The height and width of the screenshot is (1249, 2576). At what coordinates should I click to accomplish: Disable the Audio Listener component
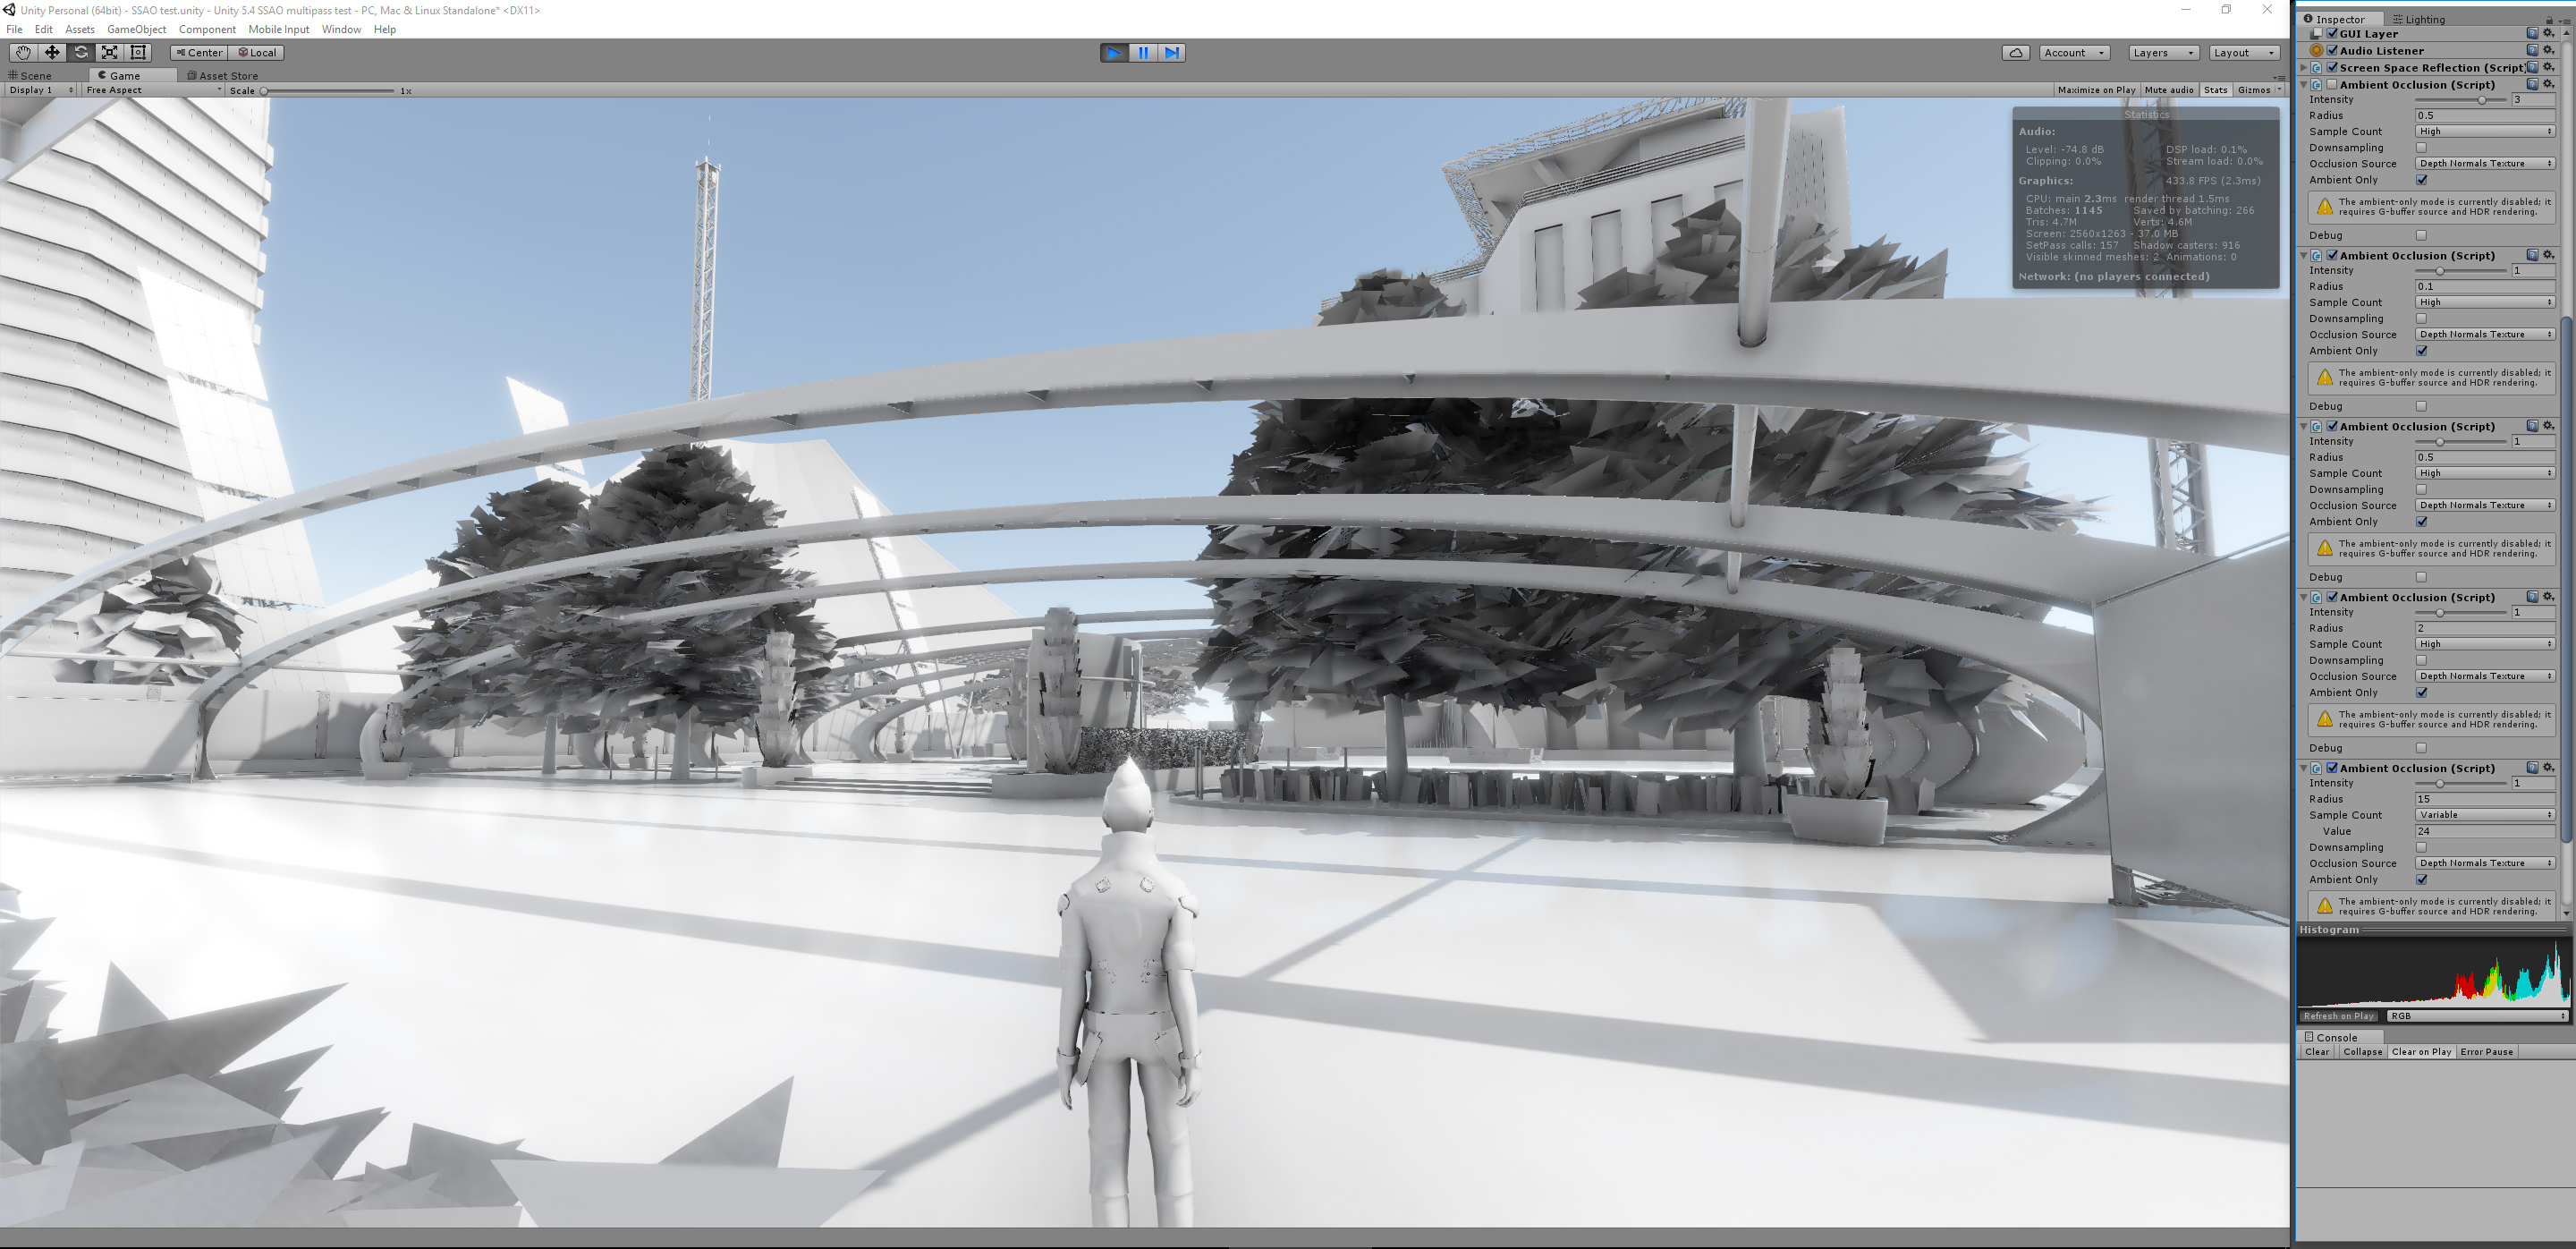coord(2333,50)
